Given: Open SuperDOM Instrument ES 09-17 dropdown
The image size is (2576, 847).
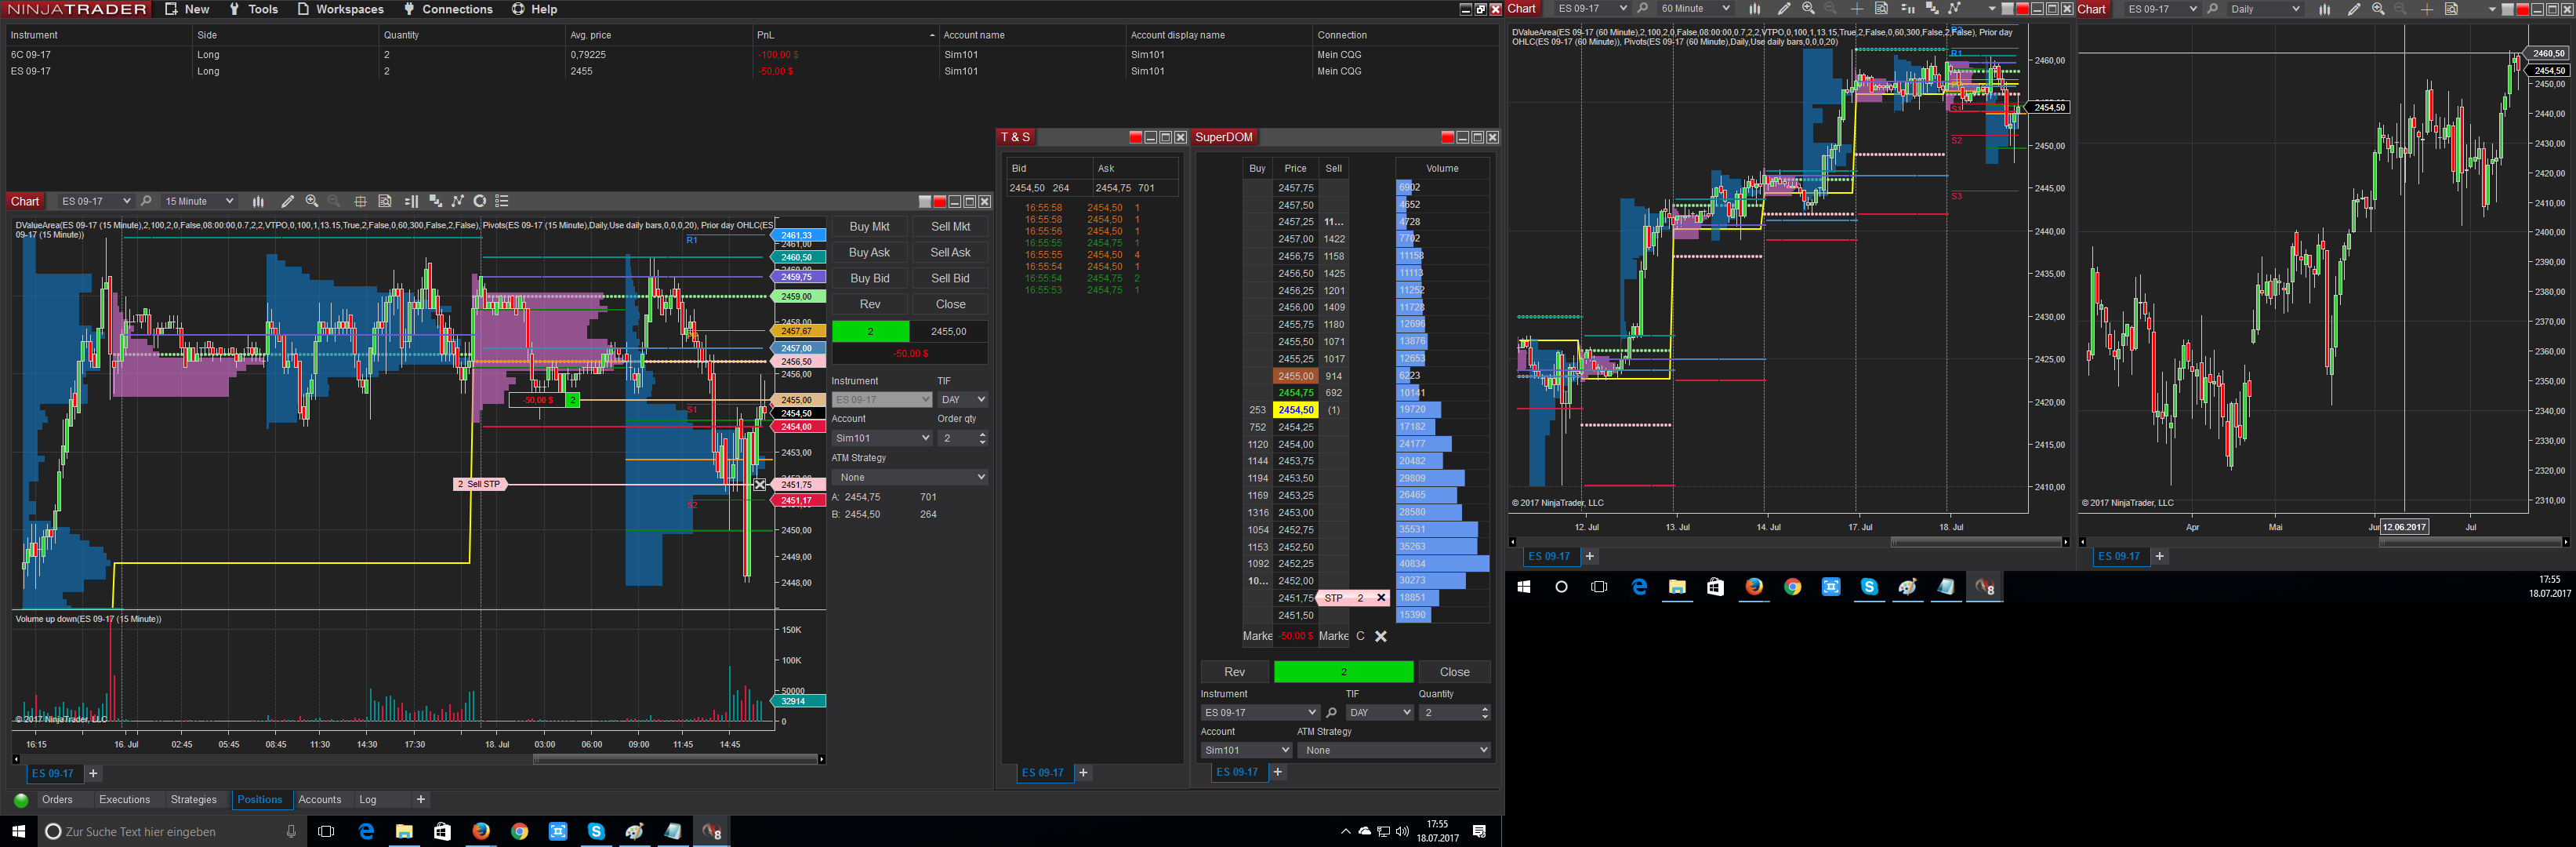Looking at the screenshot, I should click(1260, 713).
